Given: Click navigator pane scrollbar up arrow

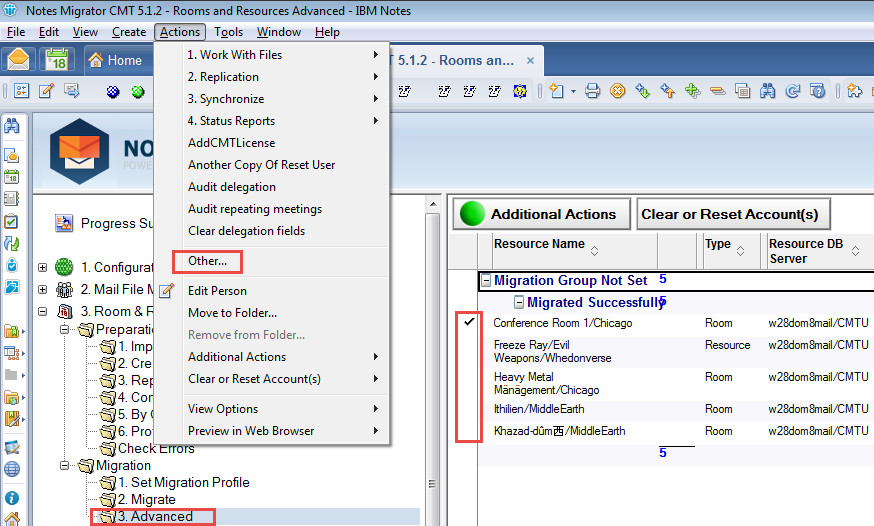Looking at the screenshot, I should (433, 204).
